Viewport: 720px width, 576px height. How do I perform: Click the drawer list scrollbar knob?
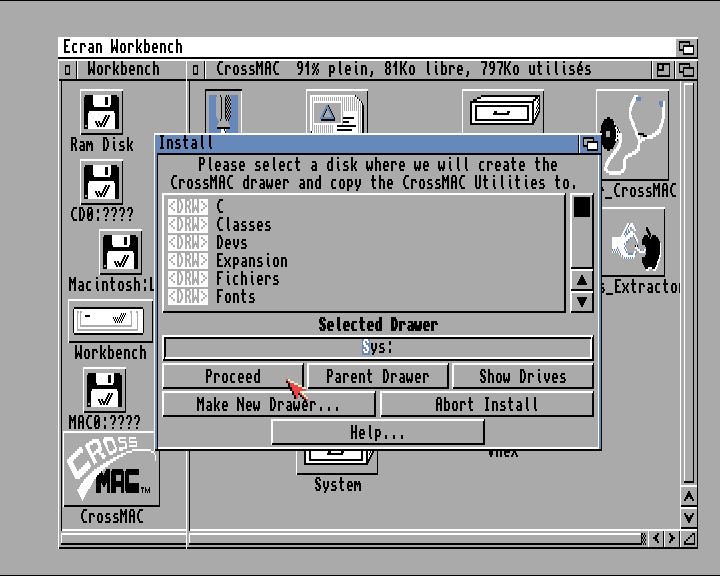[x=581, y=208]
